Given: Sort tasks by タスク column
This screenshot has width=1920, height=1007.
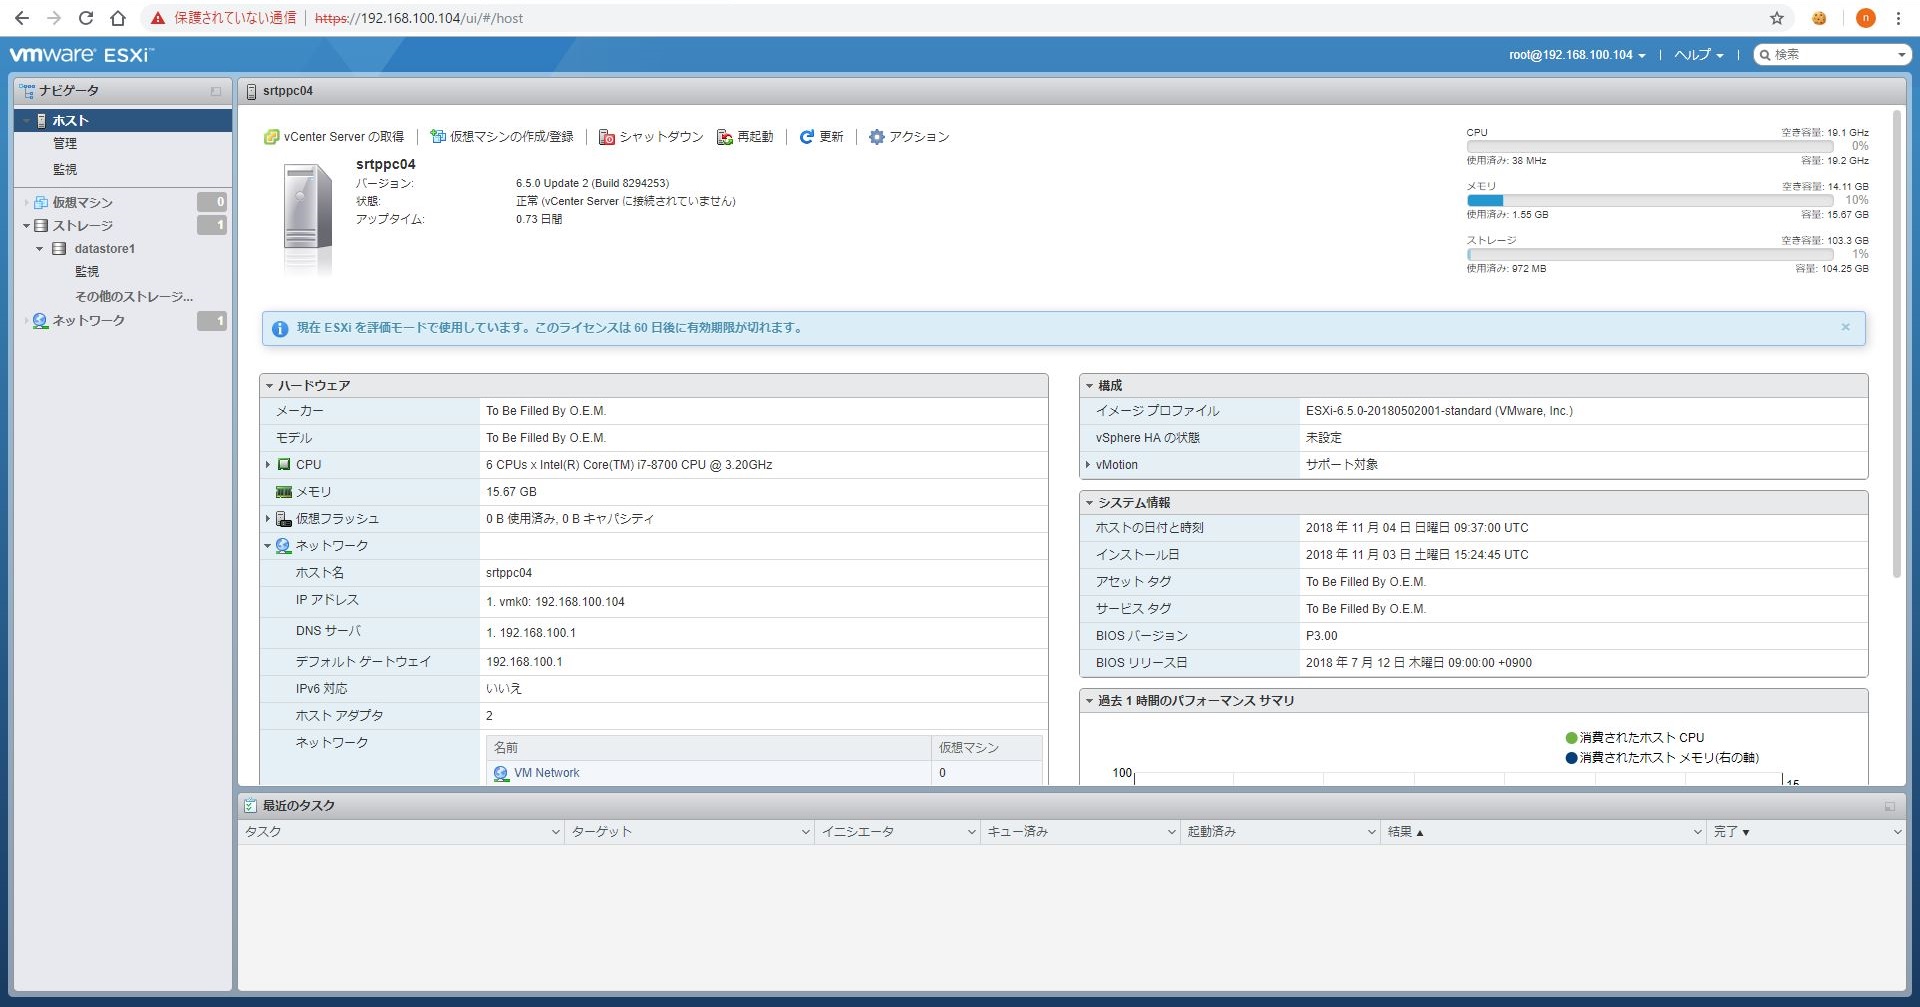Looking at the screenshot, I should (x=402, y=832).
